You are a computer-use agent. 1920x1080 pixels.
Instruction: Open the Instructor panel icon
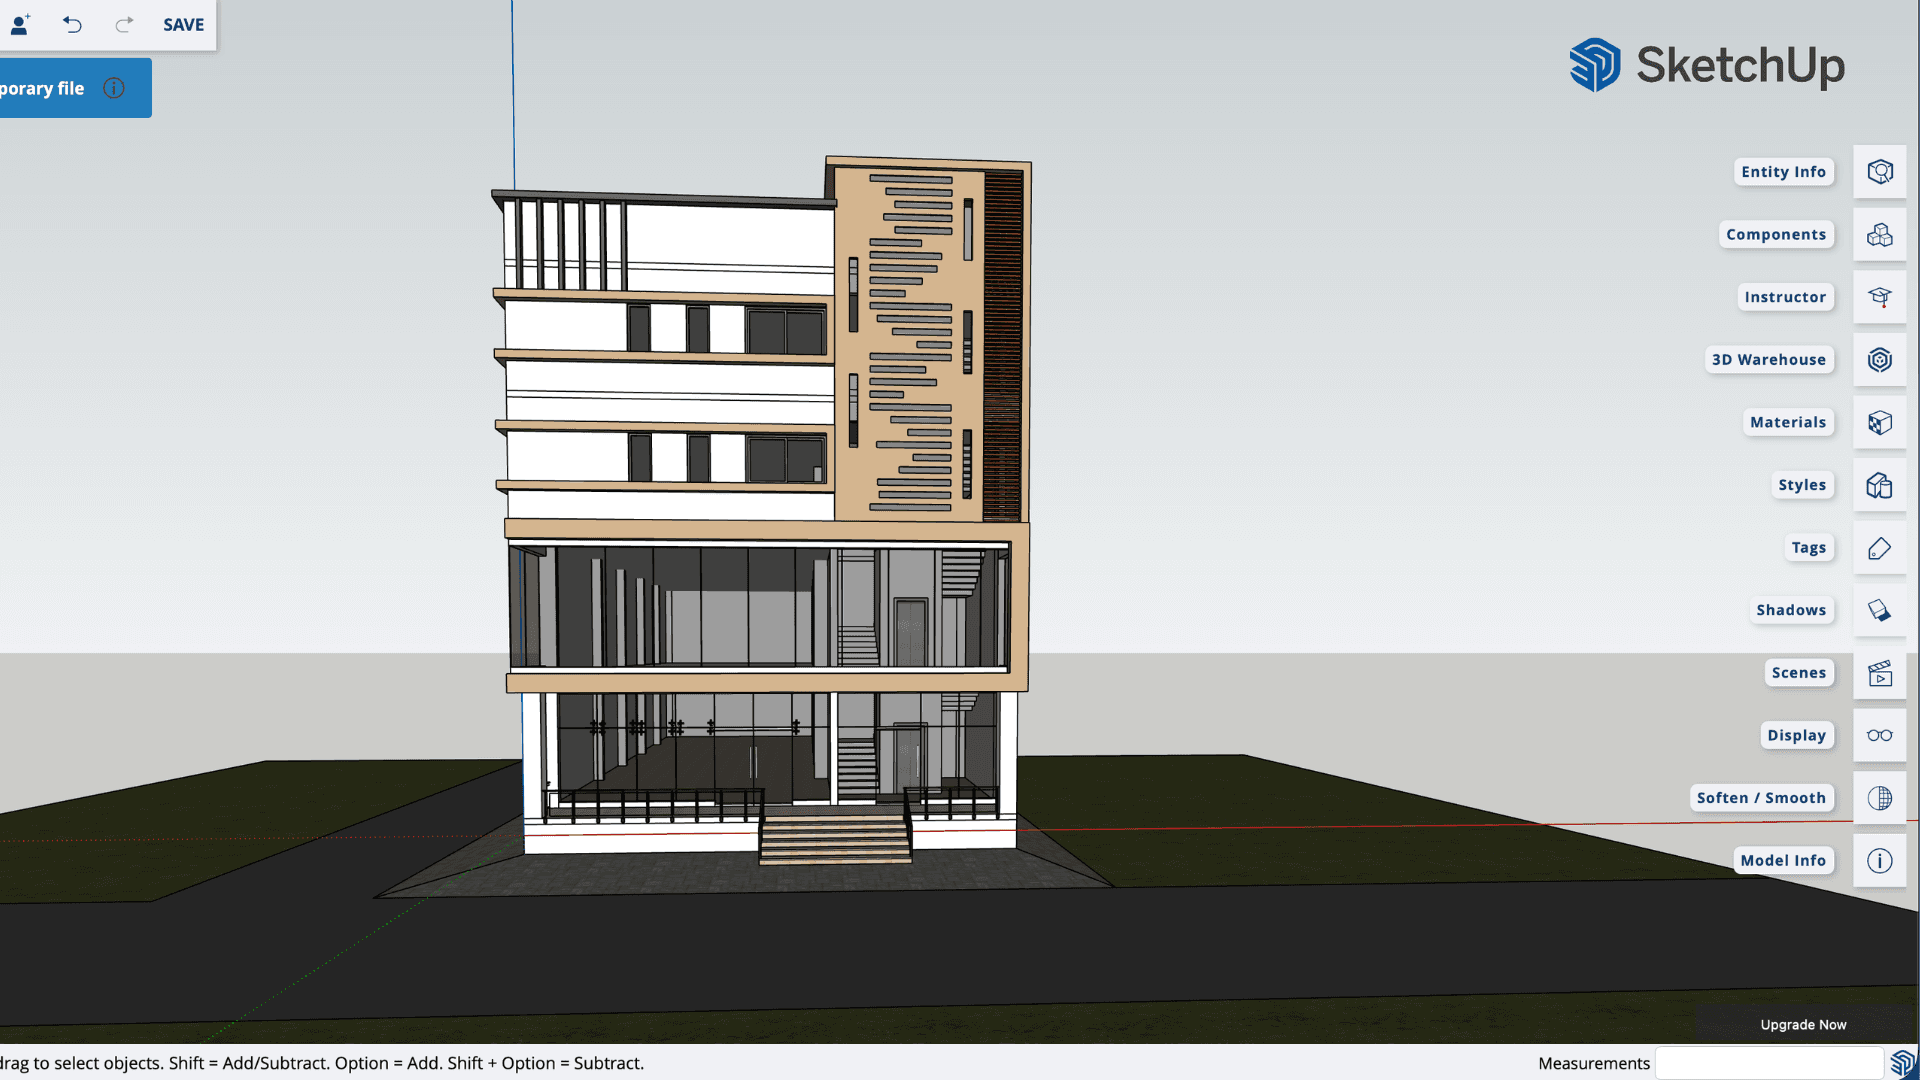[1880, 297]
